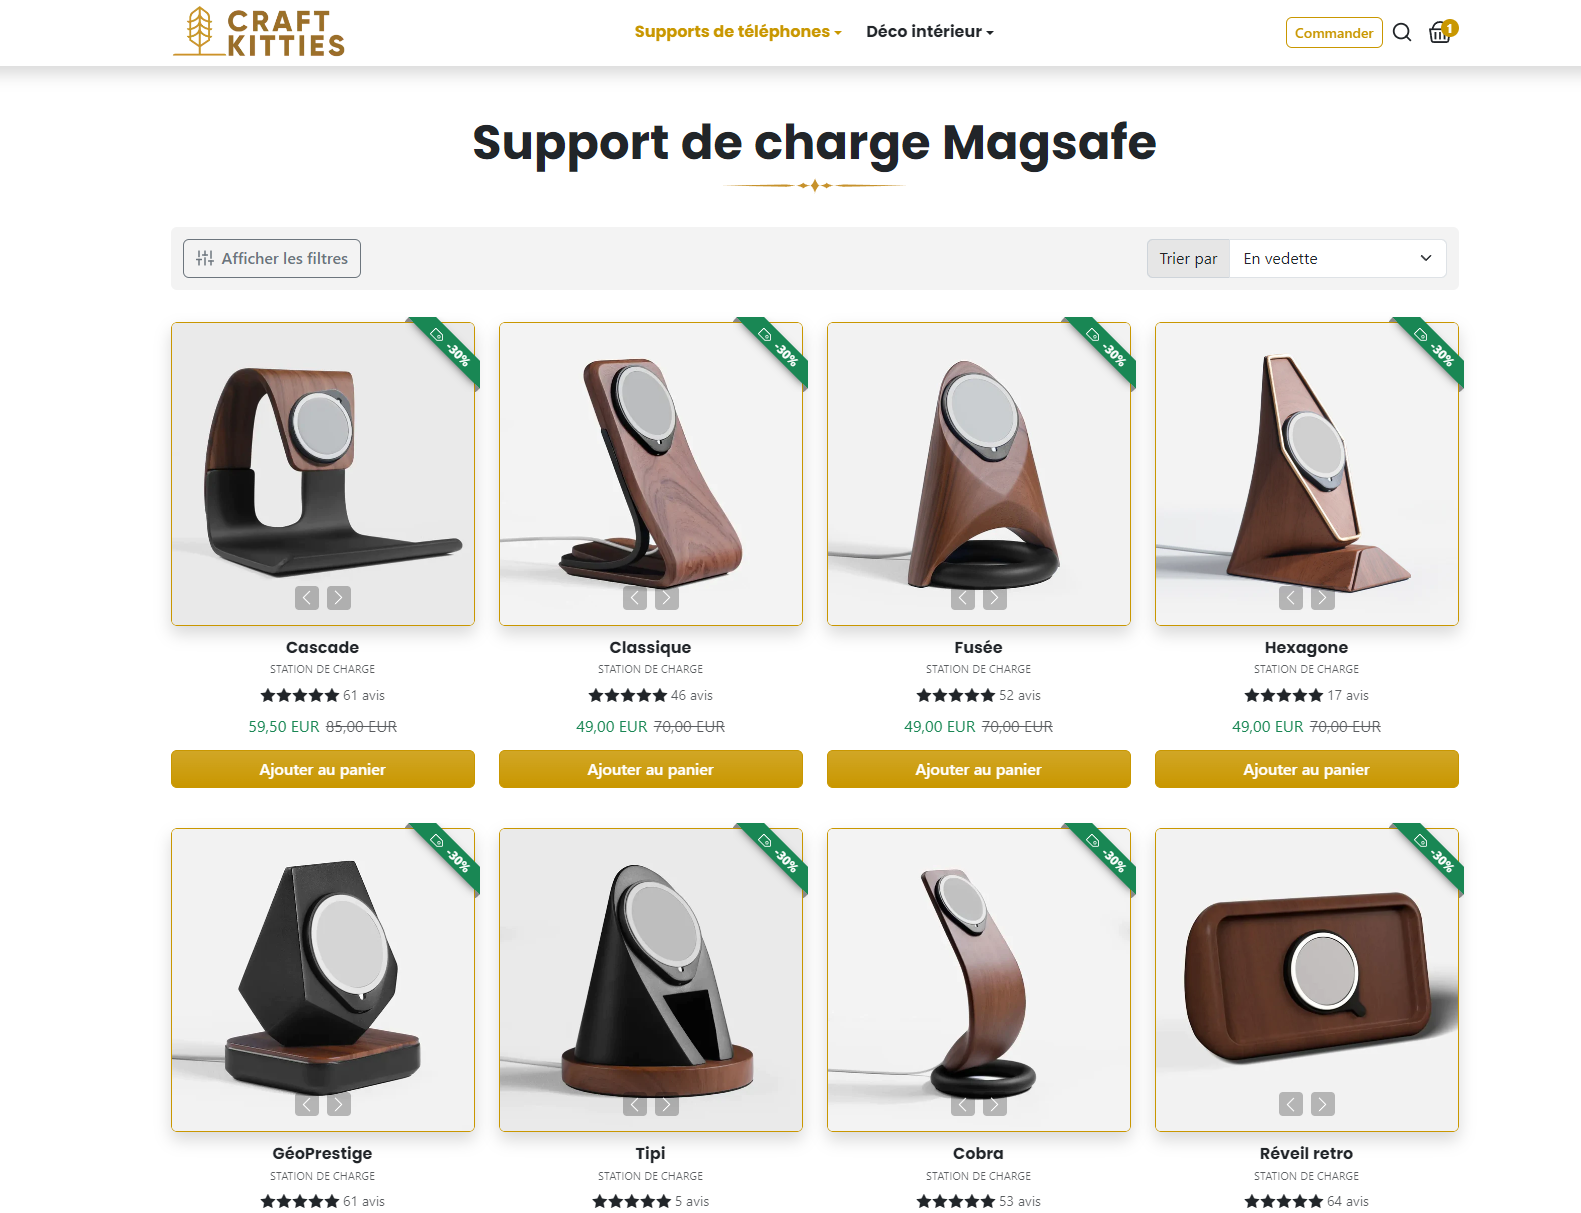Add Cascade to cart with Ajouter au panier
This screenshot has width=1581, height=1213.
tap(323, 769)
